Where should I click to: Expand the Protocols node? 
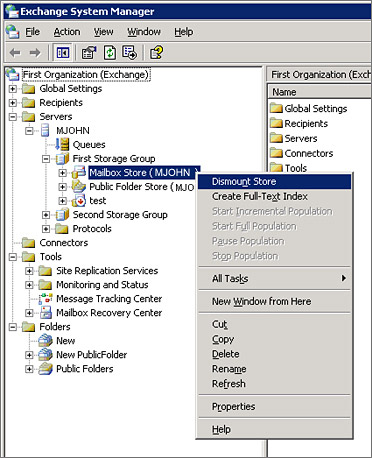tap(46, 229)
